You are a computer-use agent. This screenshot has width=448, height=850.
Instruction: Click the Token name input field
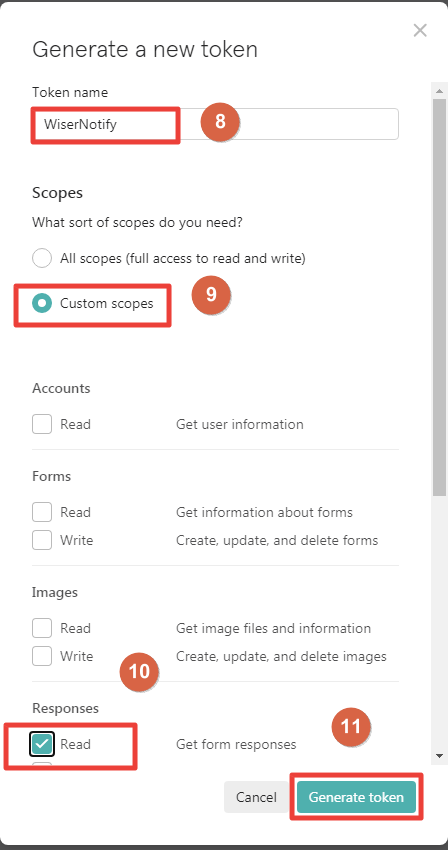pos(215,124)
